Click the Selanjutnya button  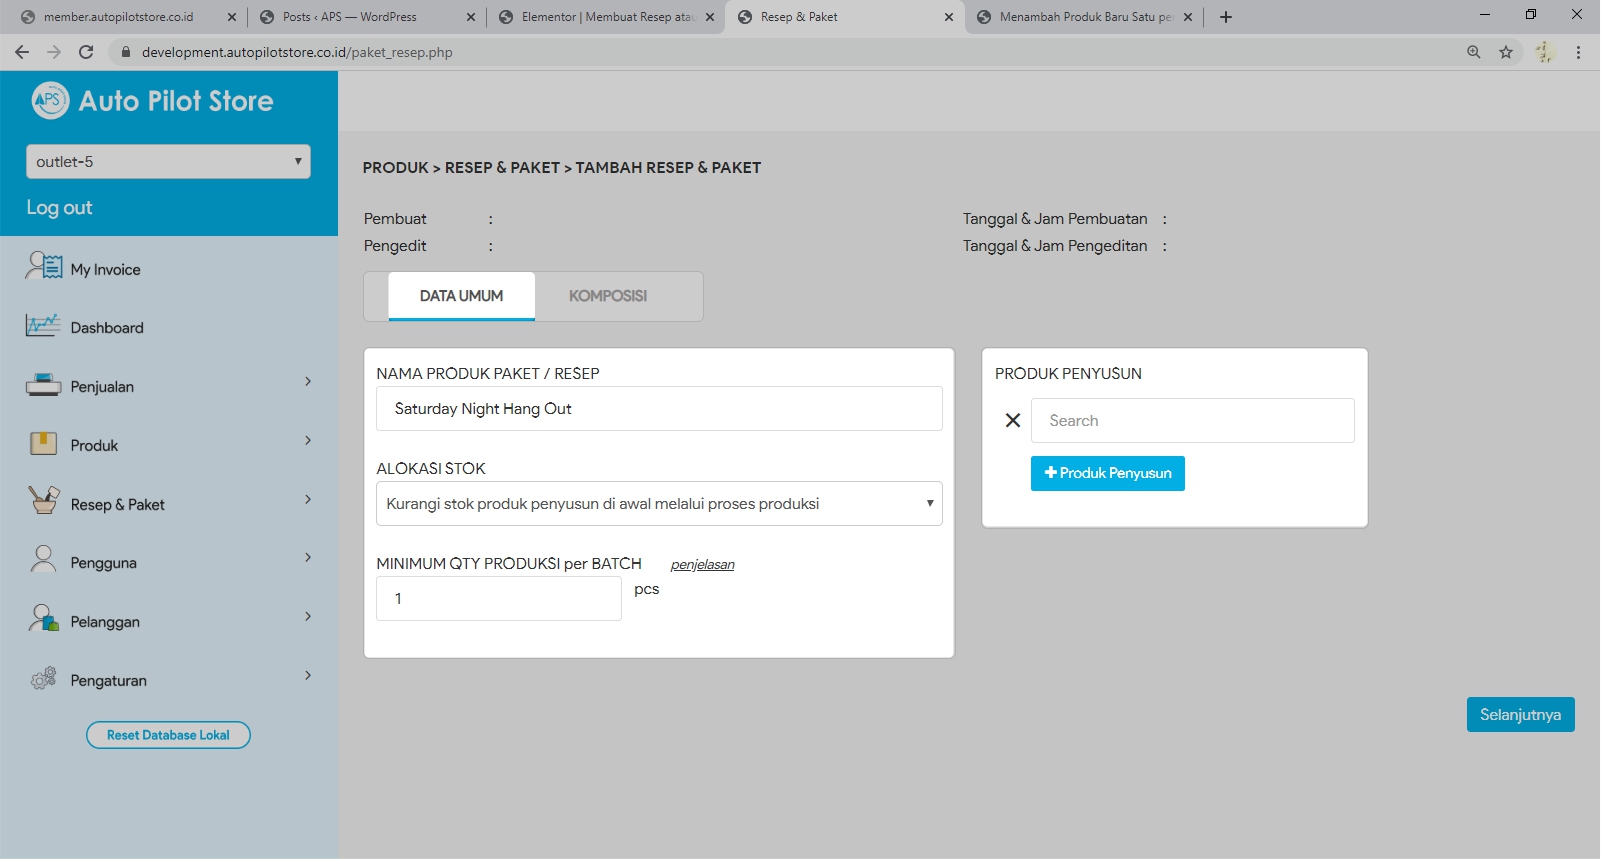pyautogui.click(x=1519, y=715)
